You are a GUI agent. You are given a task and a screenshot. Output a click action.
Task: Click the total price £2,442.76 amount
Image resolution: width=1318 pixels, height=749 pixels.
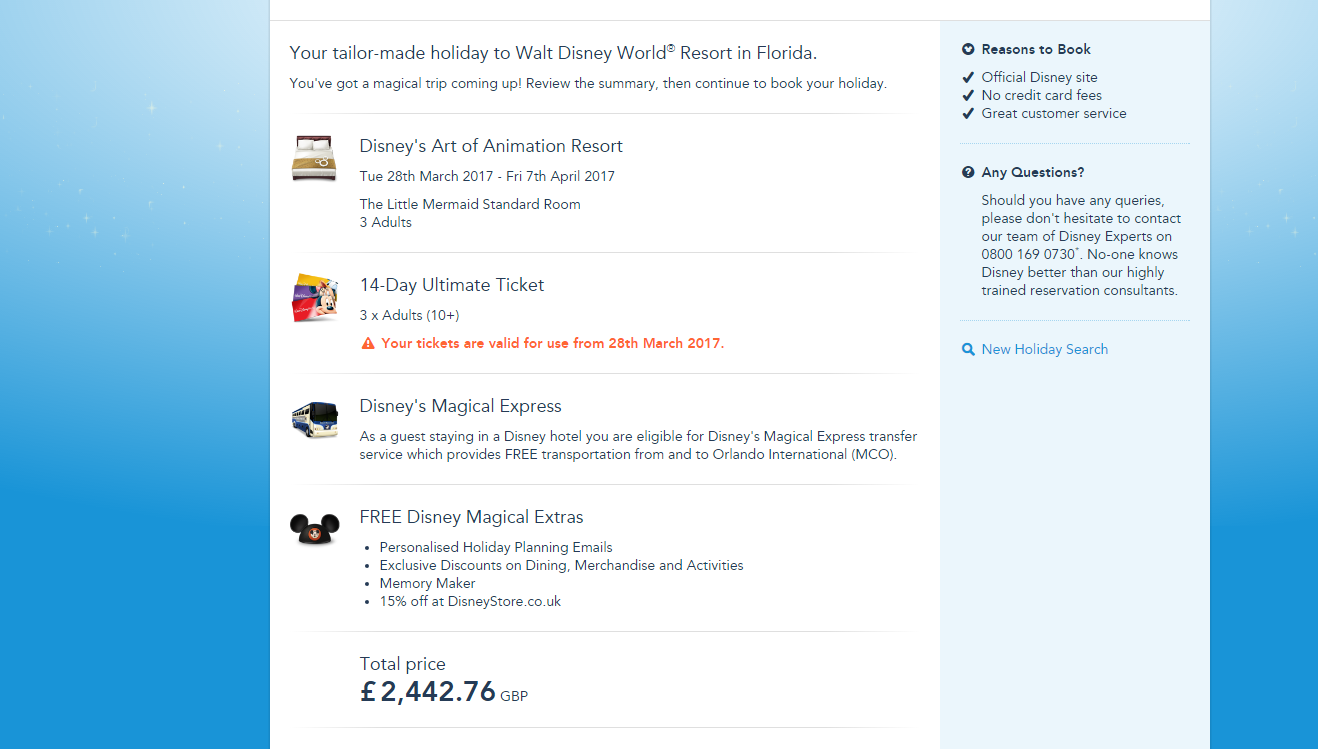[429, 691]
